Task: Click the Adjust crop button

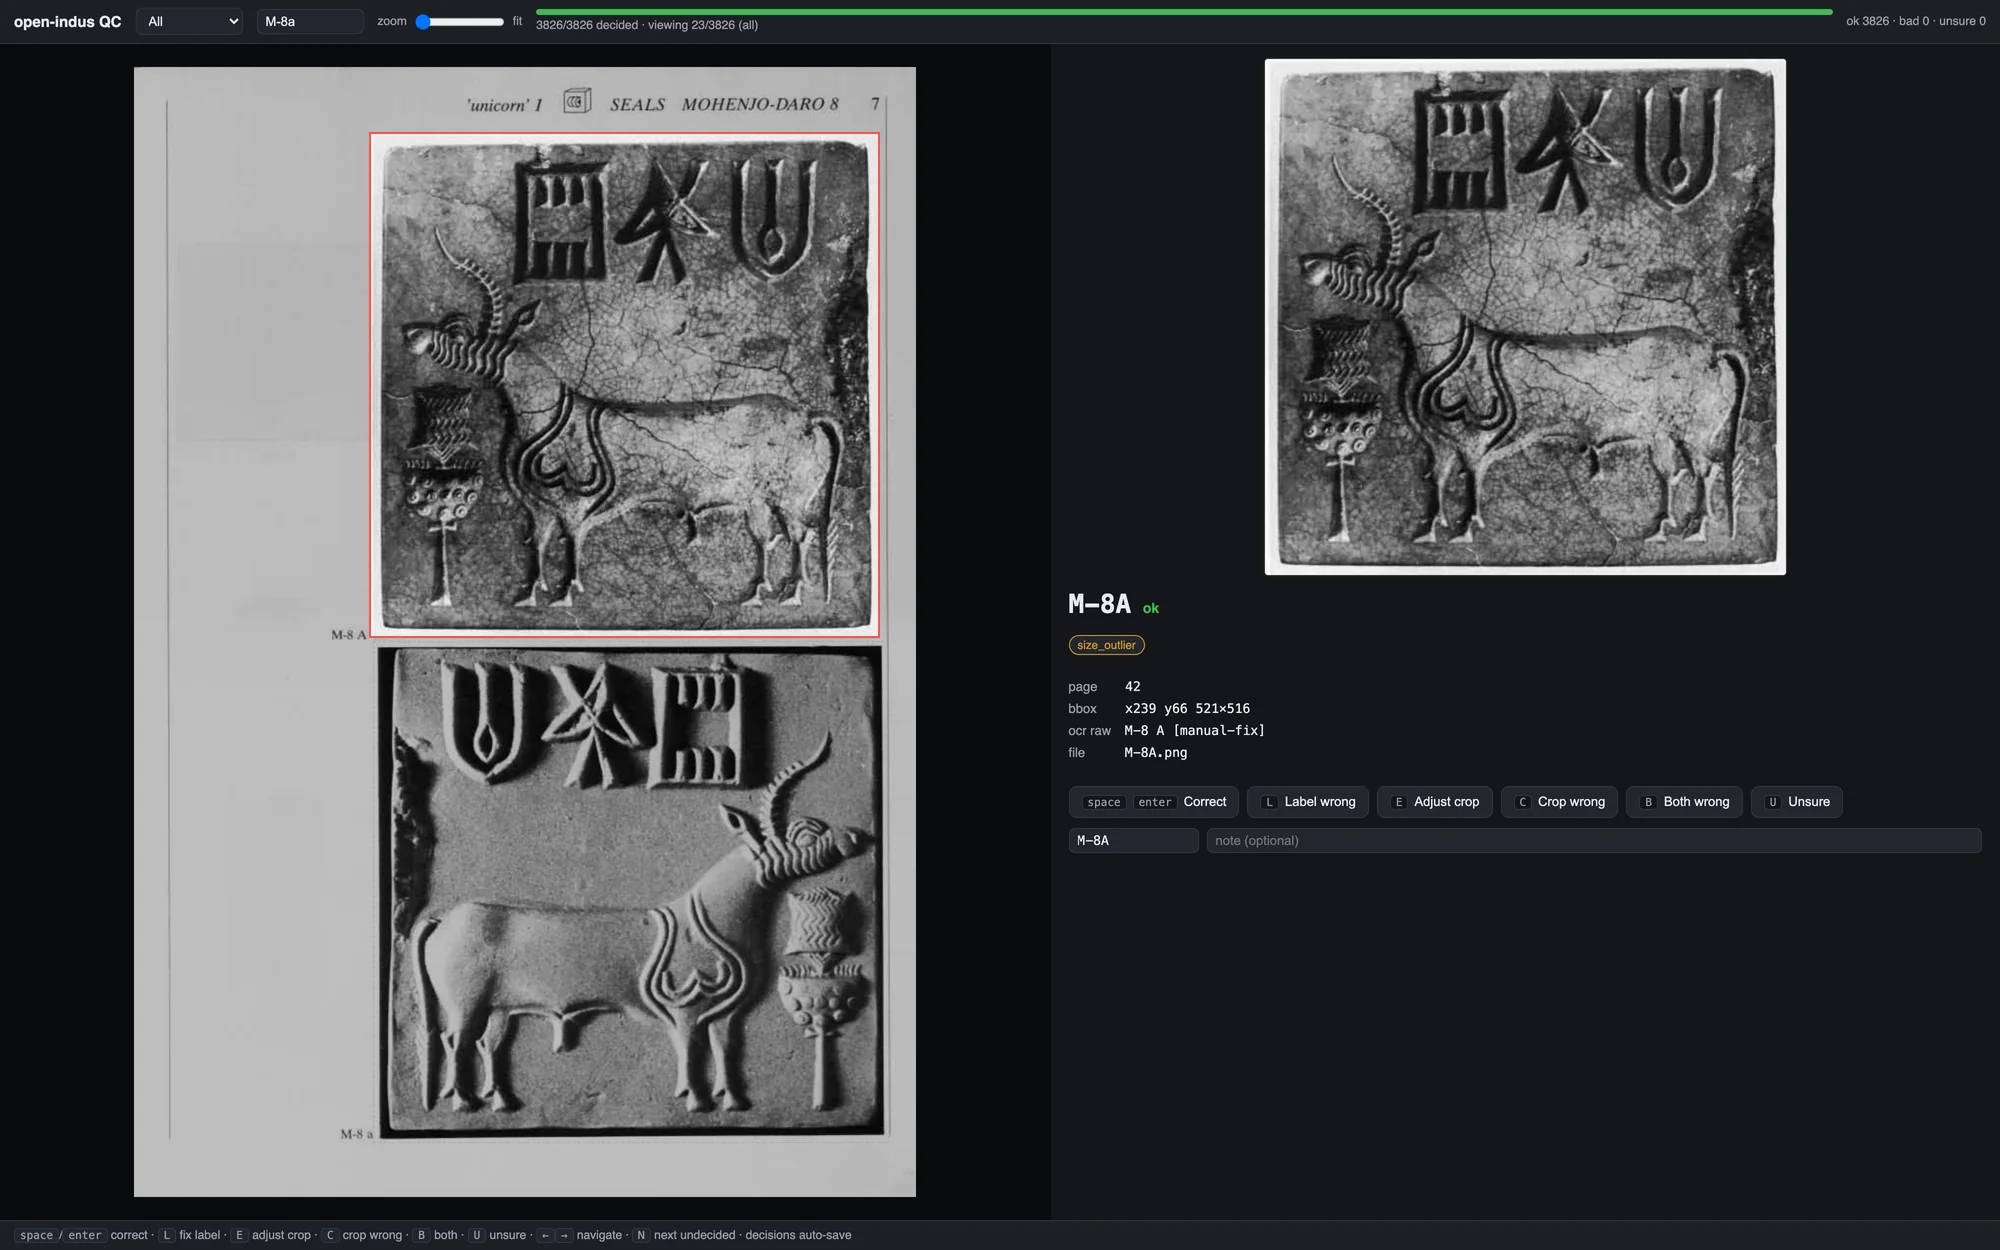Action: click(1435, 802)
